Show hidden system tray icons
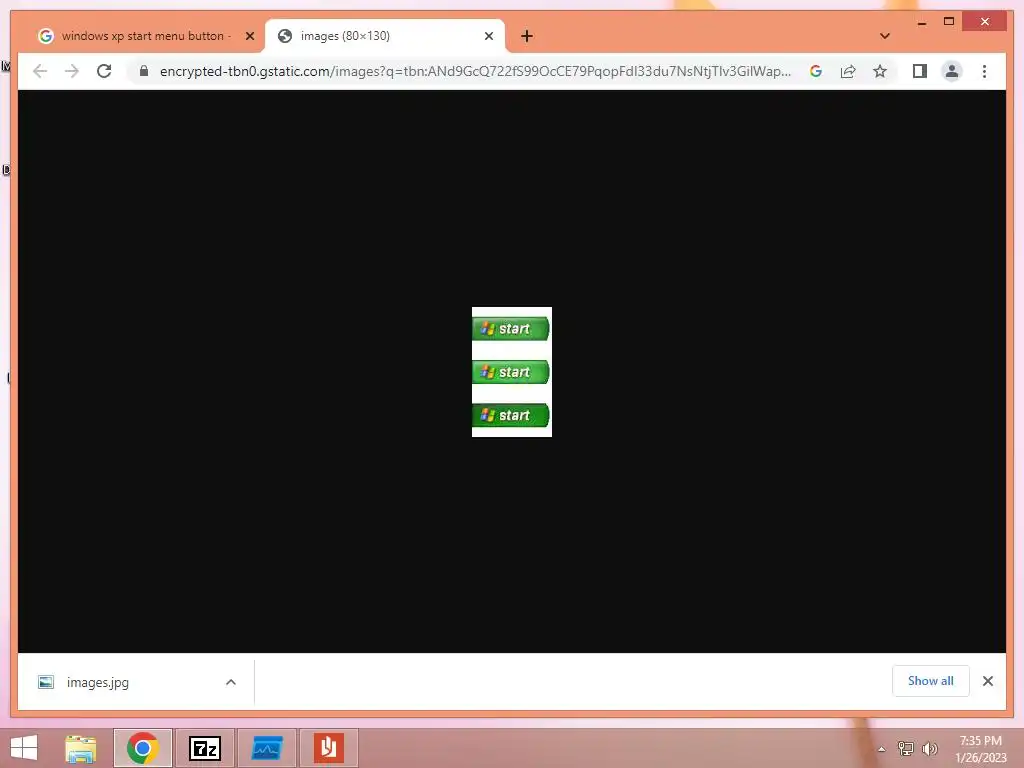1024x768 pixels. [881, 749]
